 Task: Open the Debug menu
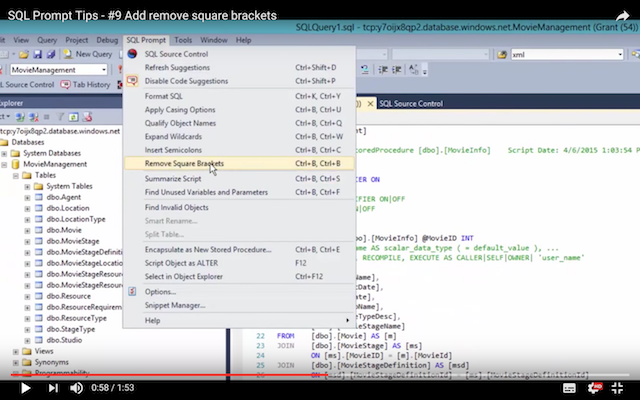pos(107,40)
